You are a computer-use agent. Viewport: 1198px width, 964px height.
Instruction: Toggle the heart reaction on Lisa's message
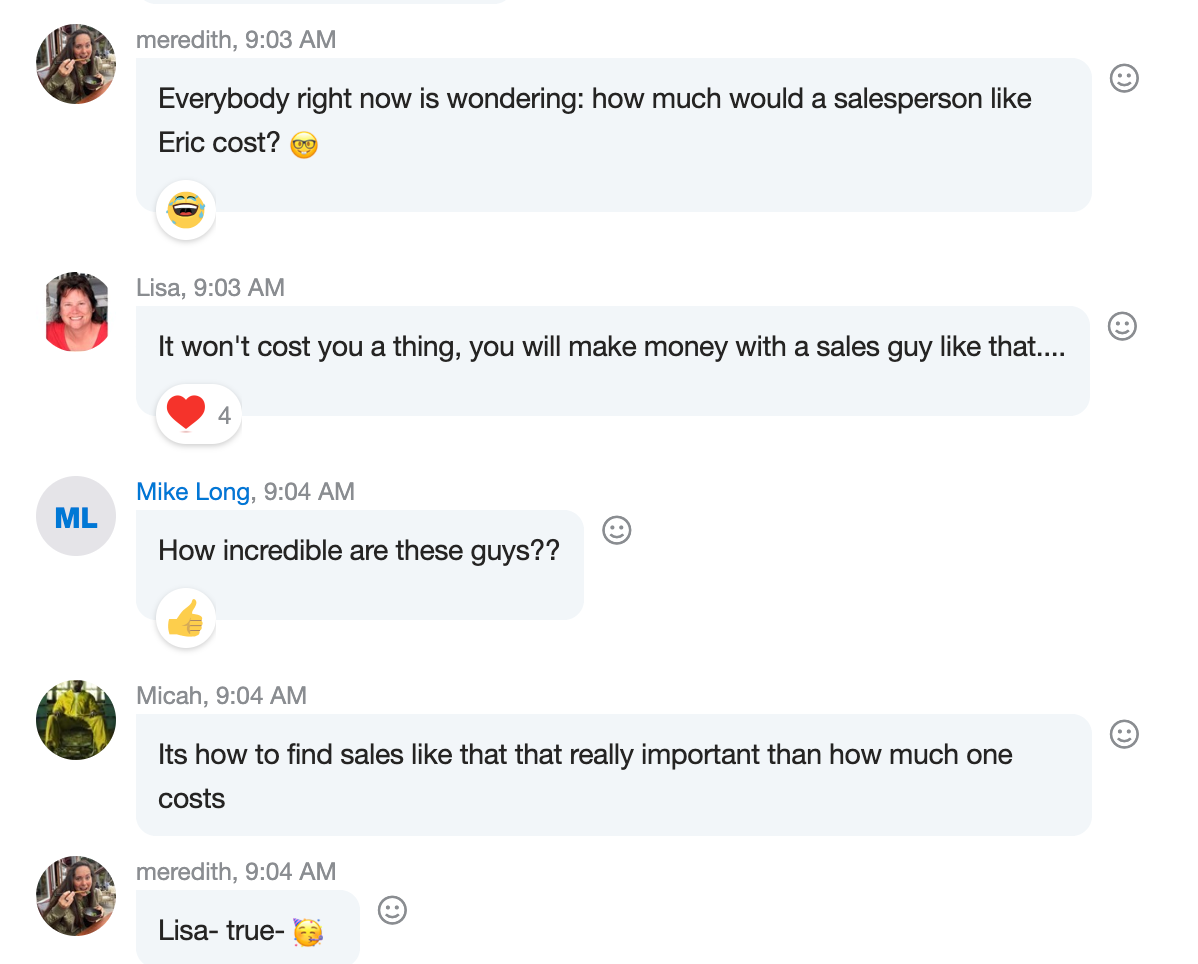[x=187, y=413]
